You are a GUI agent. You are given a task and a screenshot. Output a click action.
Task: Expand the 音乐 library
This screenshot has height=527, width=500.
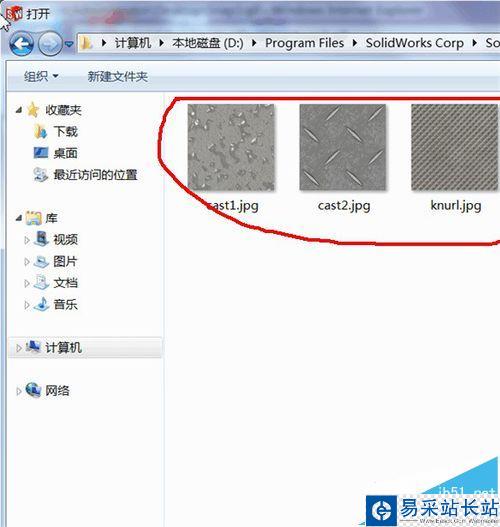coord(27,305)
